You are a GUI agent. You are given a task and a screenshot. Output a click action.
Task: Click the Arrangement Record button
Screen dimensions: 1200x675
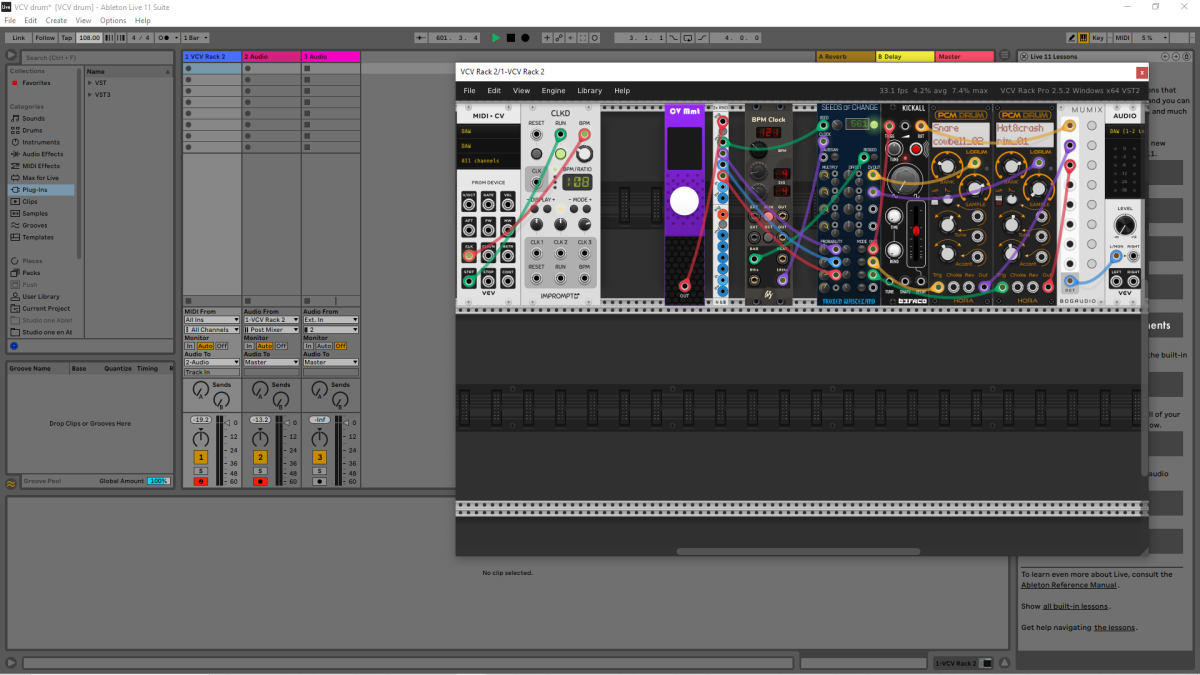[525, 38]
